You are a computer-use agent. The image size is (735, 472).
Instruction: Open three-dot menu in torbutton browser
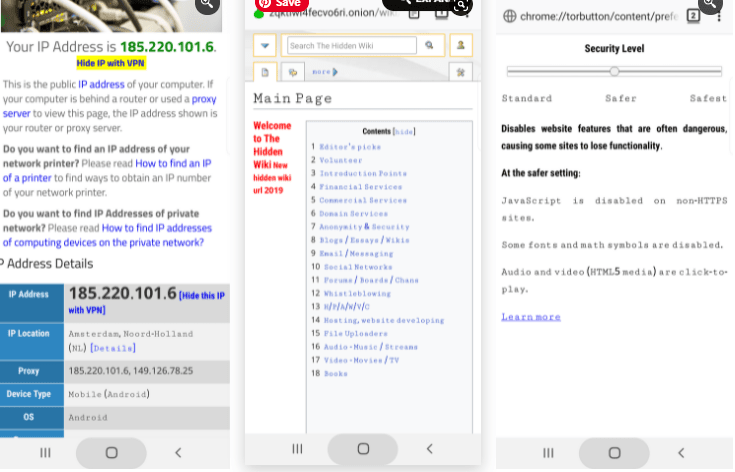point(719,18)
